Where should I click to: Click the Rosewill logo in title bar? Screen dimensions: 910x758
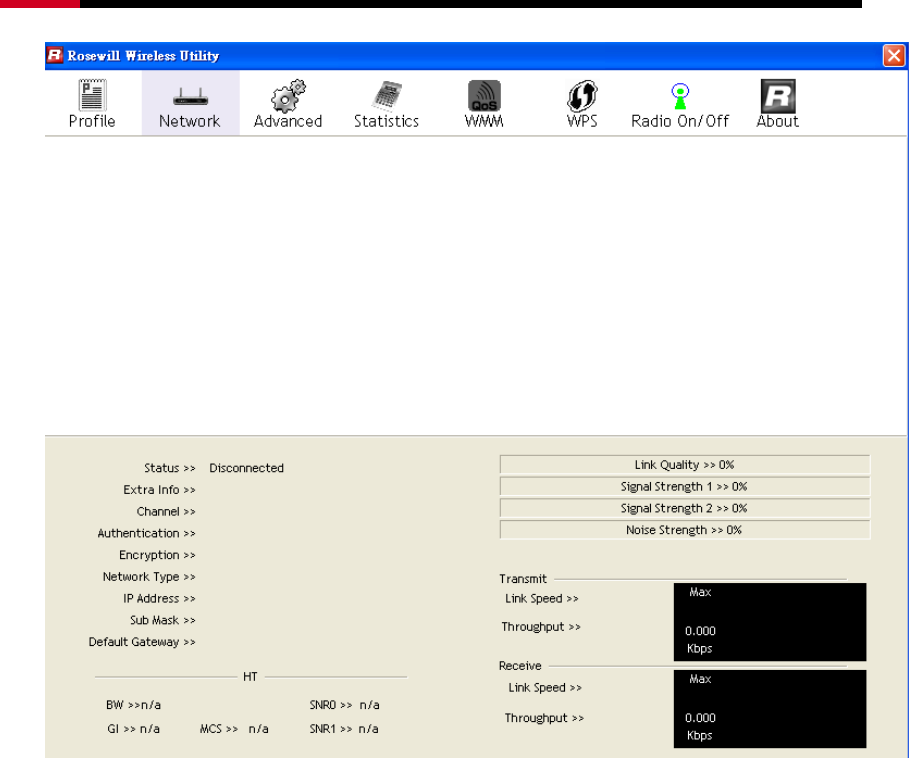(x=55, y=56)
